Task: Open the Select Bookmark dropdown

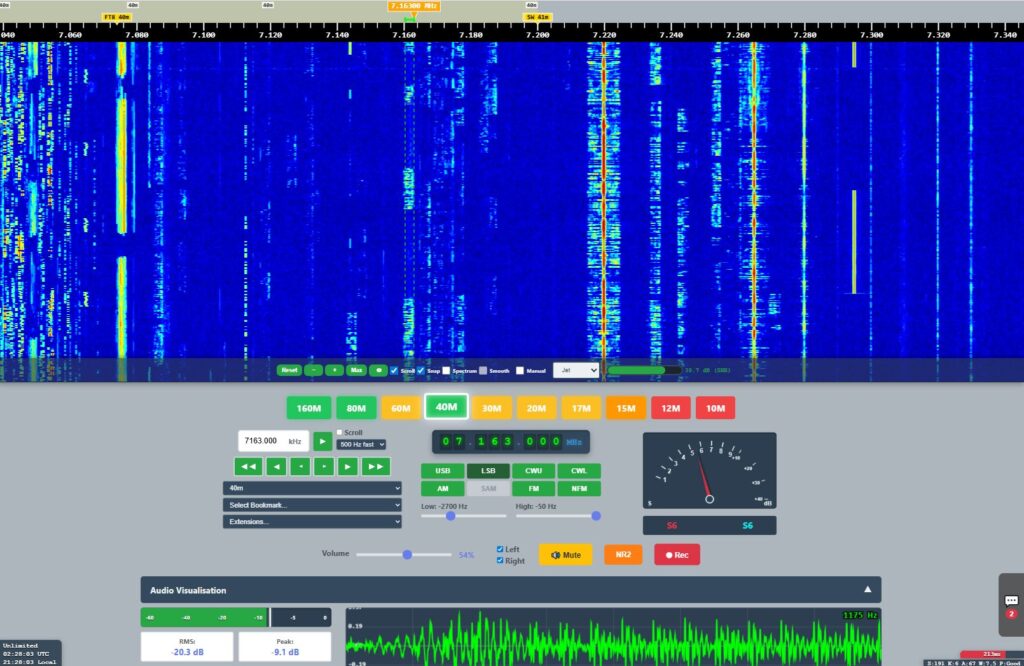Action: [x=312, y=505]
